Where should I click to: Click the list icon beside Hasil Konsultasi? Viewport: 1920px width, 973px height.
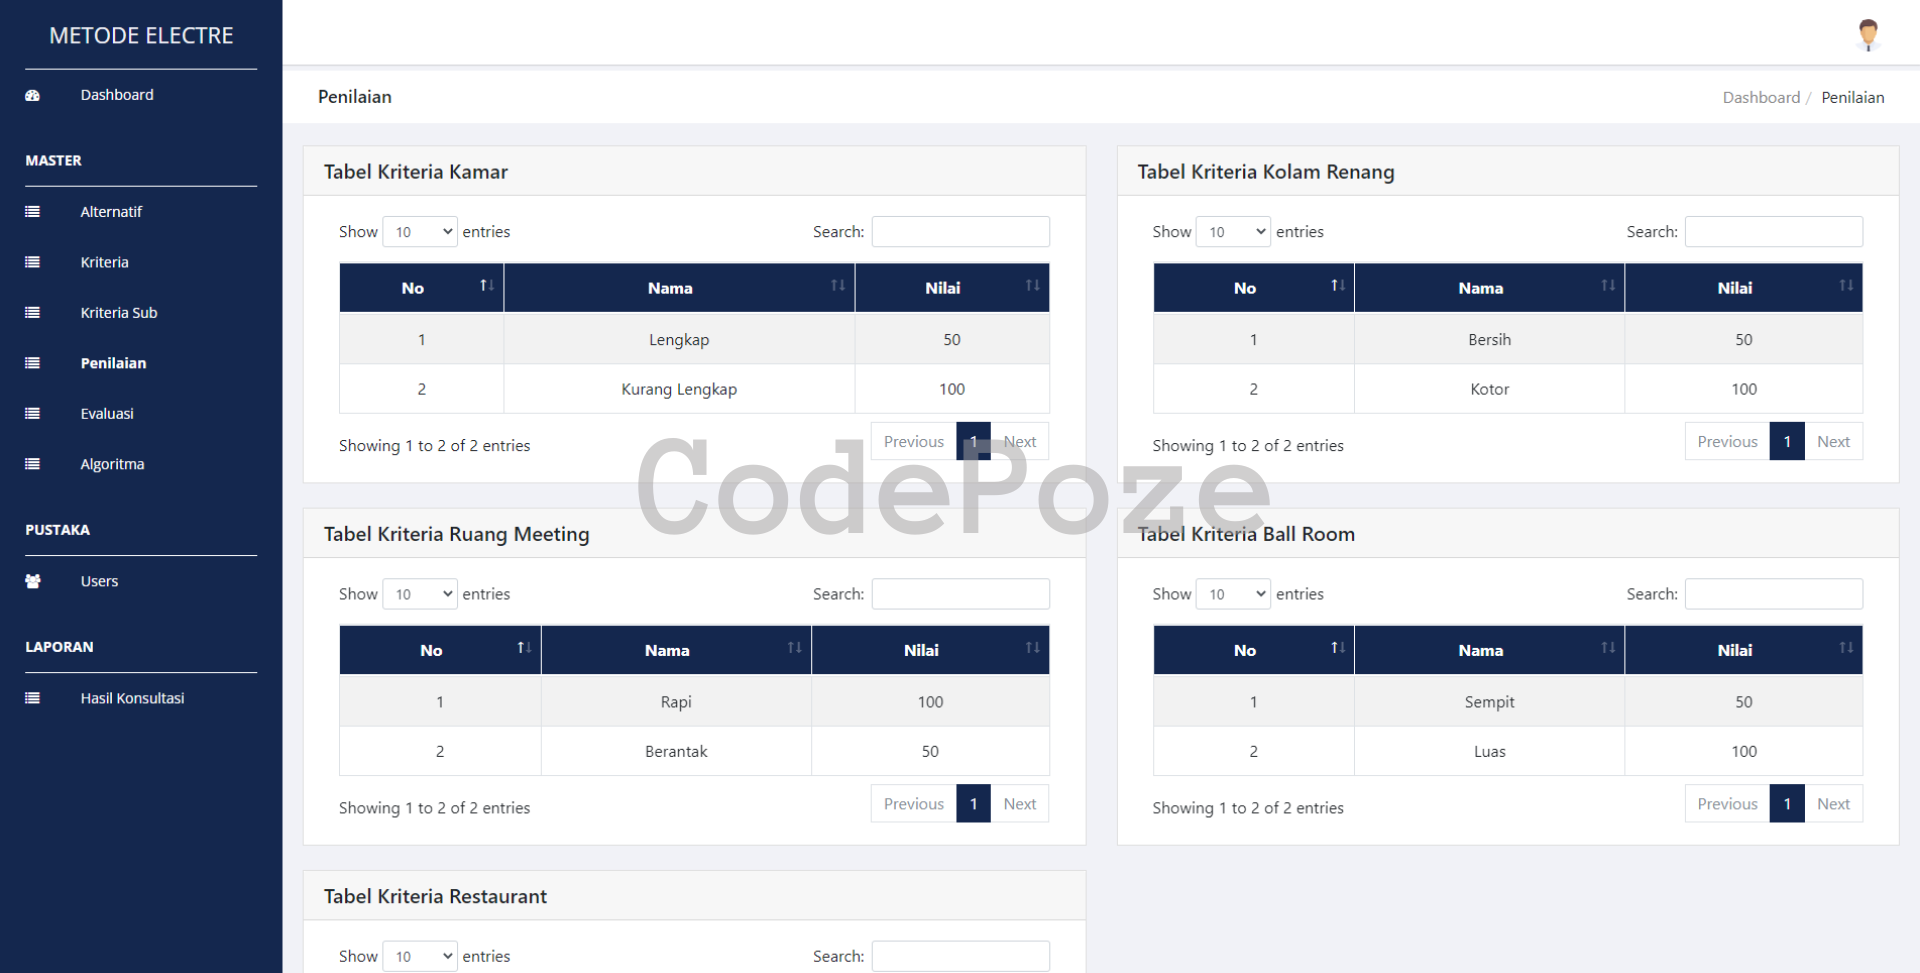(32, 699)
